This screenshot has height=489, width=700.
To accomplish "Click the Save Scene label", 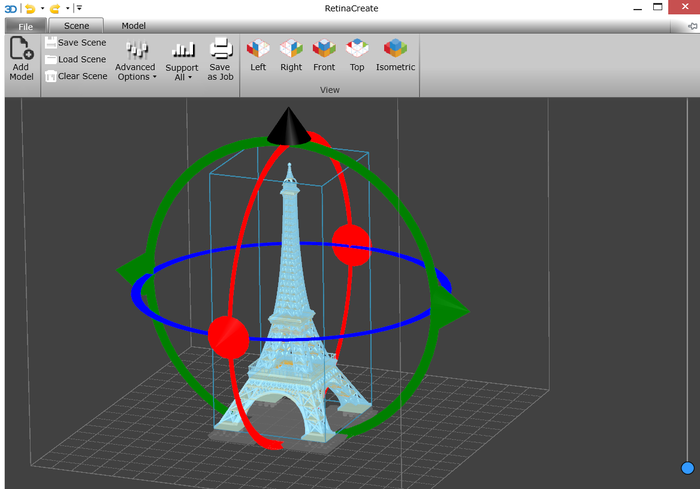I will [82, 42].
